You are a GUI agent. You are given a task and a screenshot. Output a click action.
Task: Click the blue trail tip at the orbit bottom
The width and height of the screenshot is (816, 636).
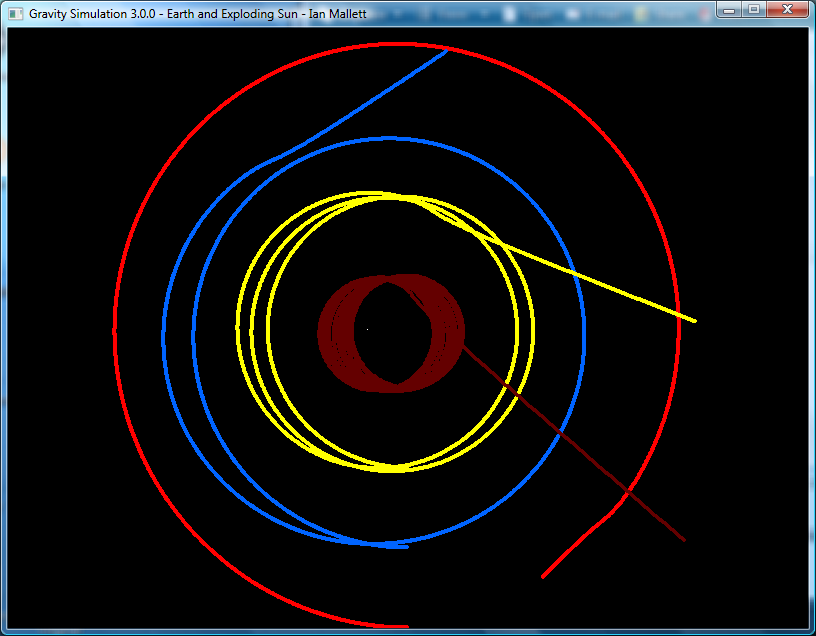(405, 546)
